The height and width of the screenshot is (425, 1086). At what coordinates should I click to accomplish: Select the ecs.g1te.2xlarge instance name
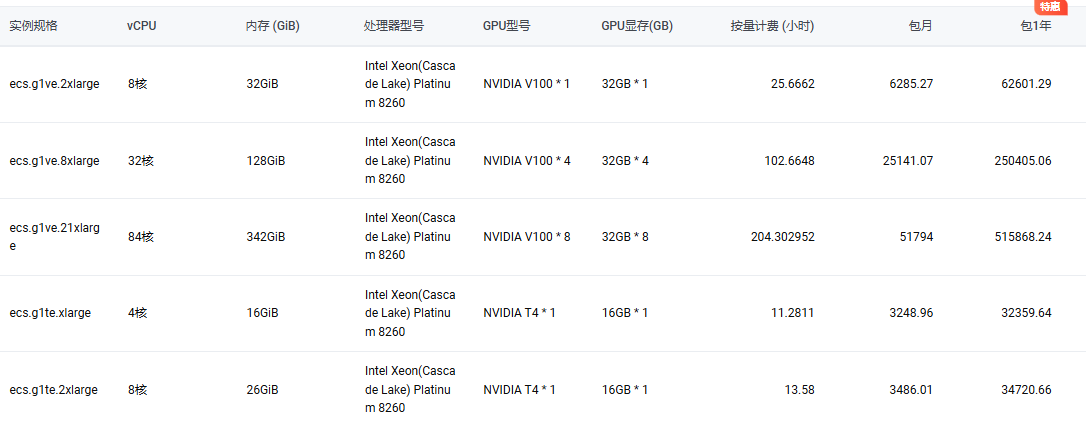[53, 390]
